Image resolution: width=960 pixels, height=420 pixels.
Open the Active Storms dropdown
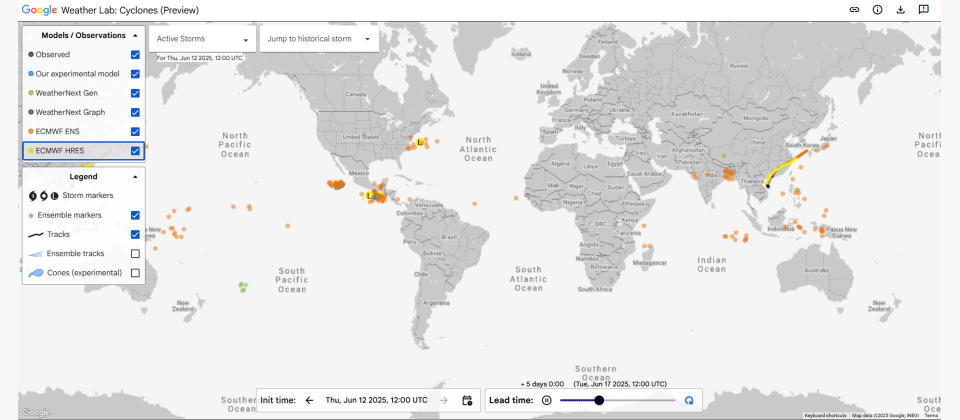[x=203, y=39]
